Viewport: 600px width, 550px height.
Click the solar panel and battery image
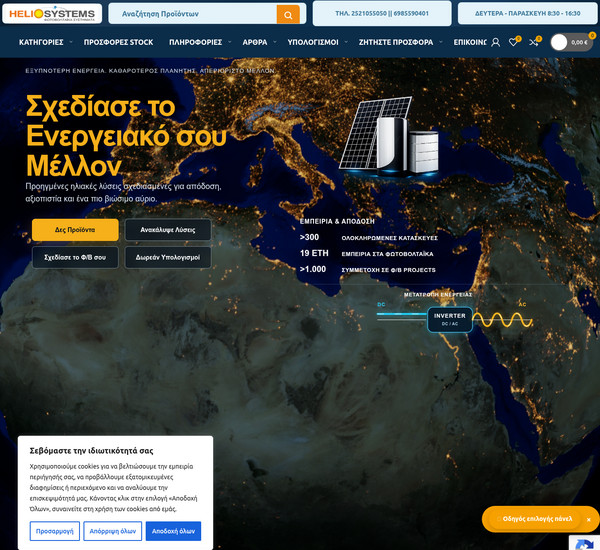pos(389,136)
